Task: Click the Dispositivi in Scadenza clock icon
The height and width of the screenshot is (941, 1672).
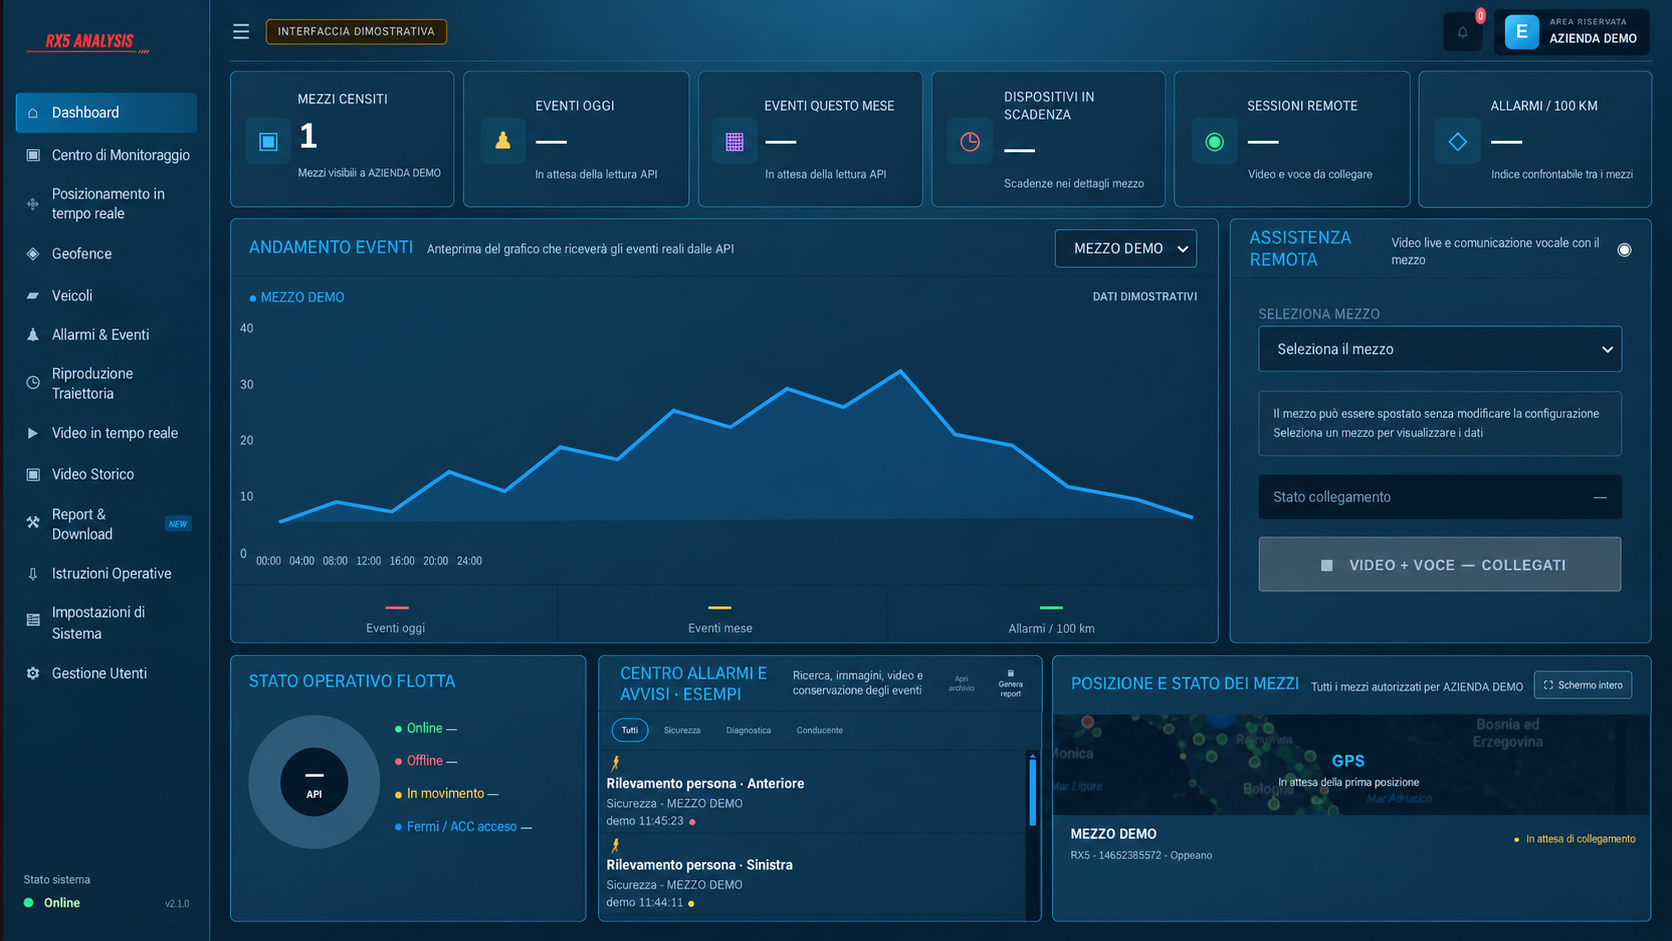Action: (x=969, y=141)
